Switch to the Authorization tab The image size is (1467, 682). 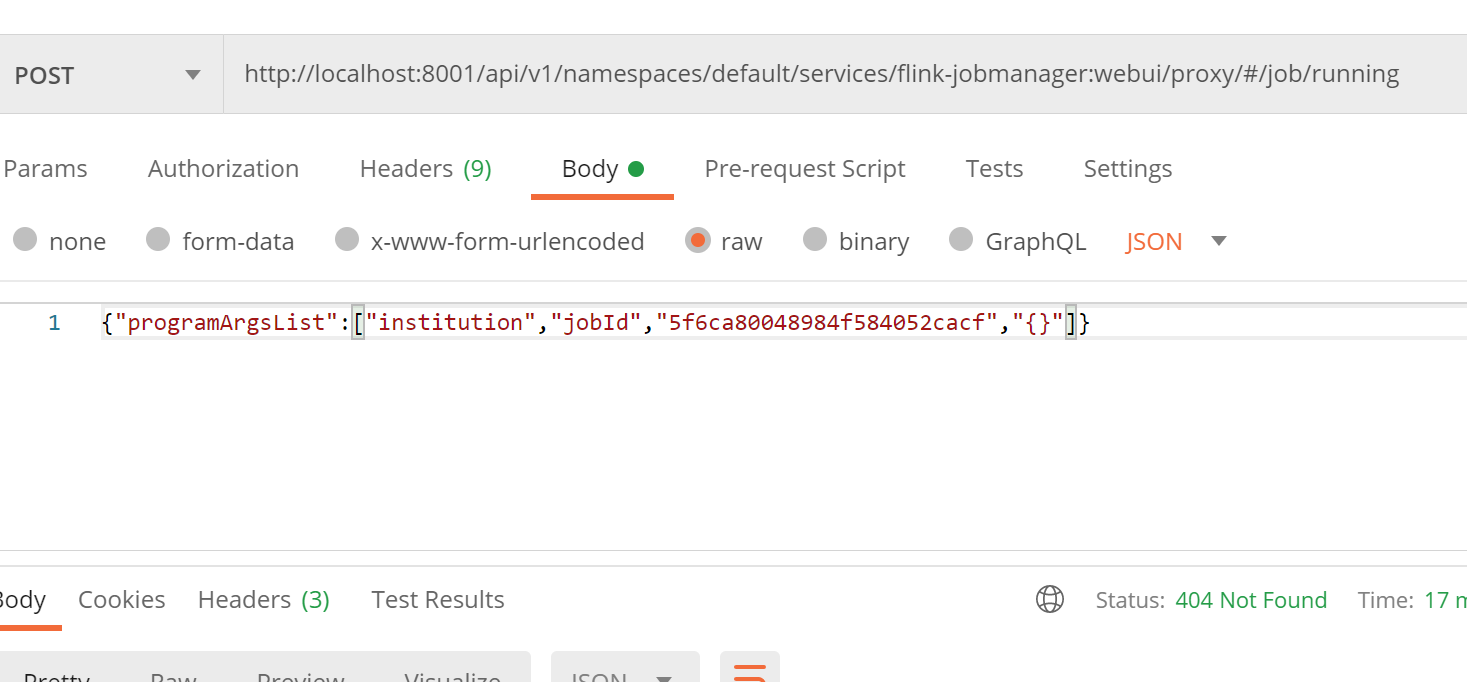(223, 169)
